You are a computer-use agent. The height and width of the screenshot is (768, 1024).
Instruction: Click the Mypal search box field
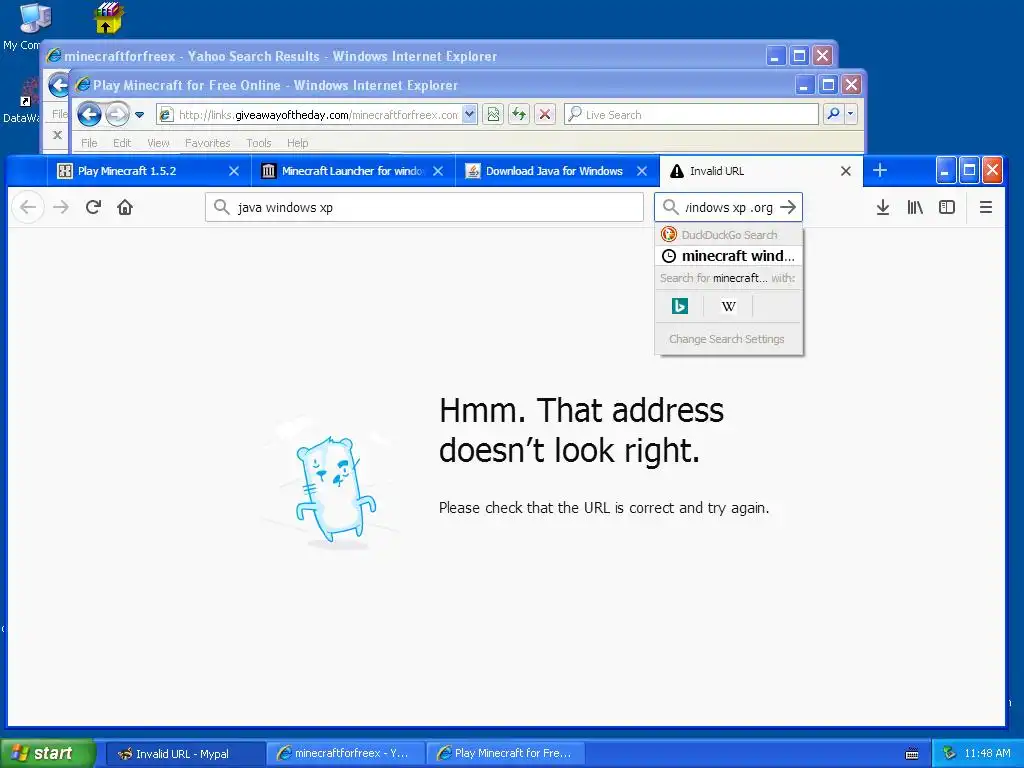coord(729,207)
